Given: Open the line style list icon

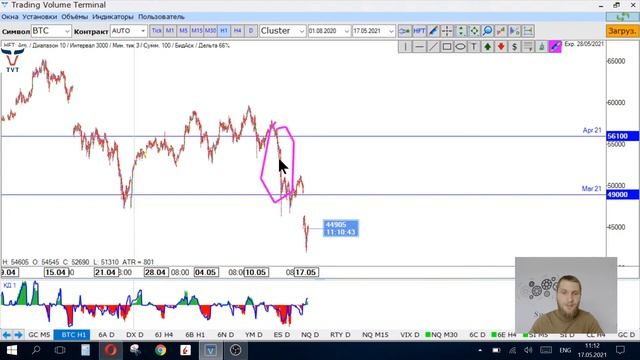Looking at the screenshot, I should (528, 47).
